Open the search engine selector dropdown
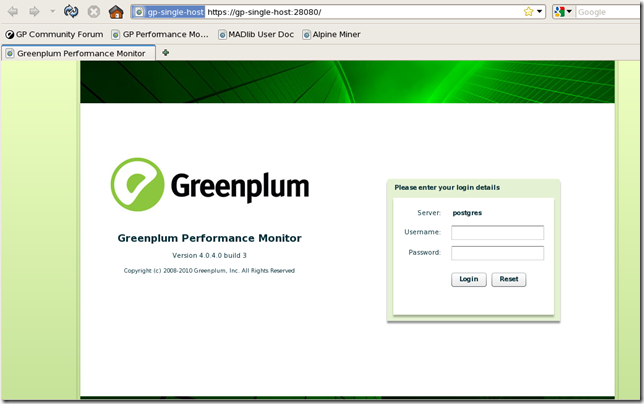The image size is (644, 404). click(563, 12)
